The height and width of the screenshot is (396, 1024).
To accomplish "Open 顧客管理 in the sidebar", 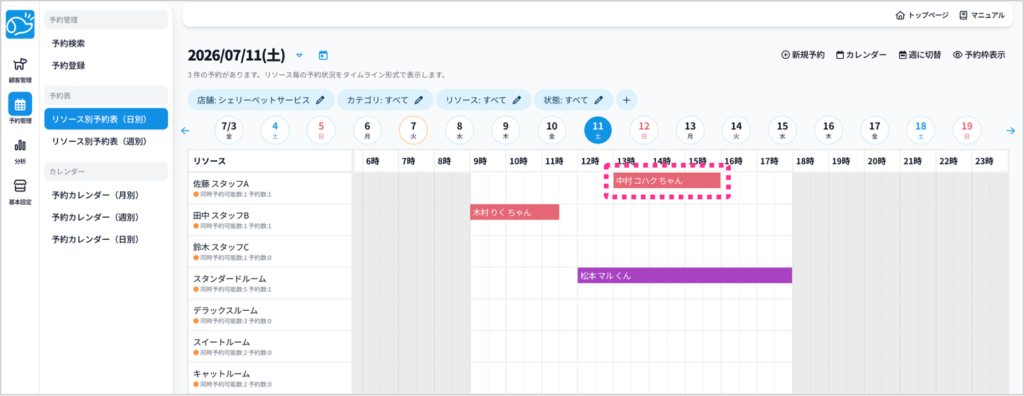I will [x=20, y=70].
